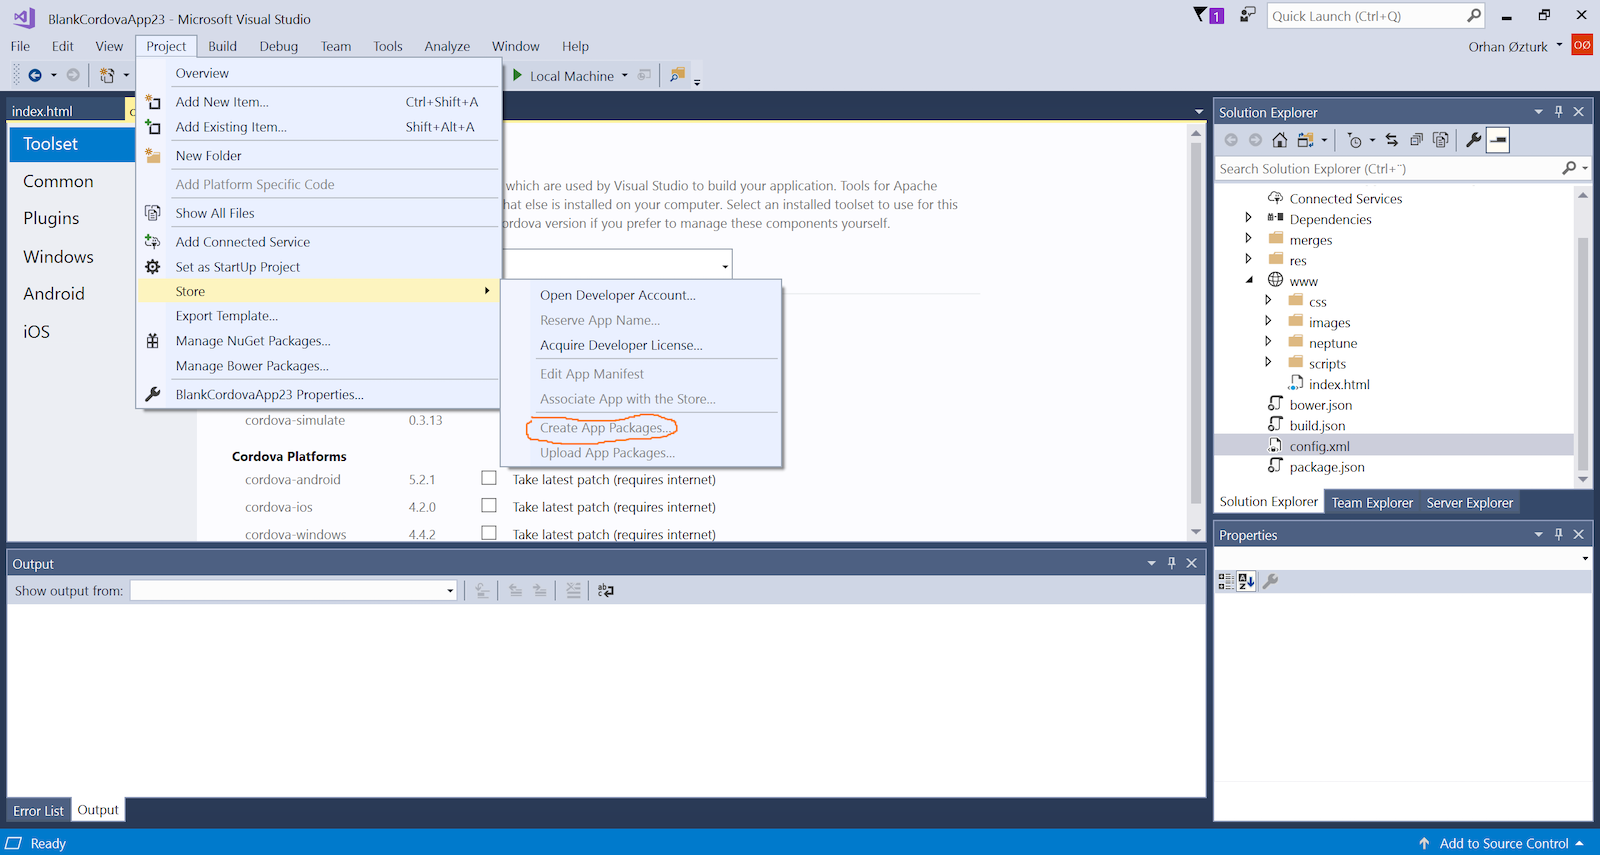The height and width of the screenshot is (855, 1600).
Task: Expand the css folder
Action: click(1268, 300)
